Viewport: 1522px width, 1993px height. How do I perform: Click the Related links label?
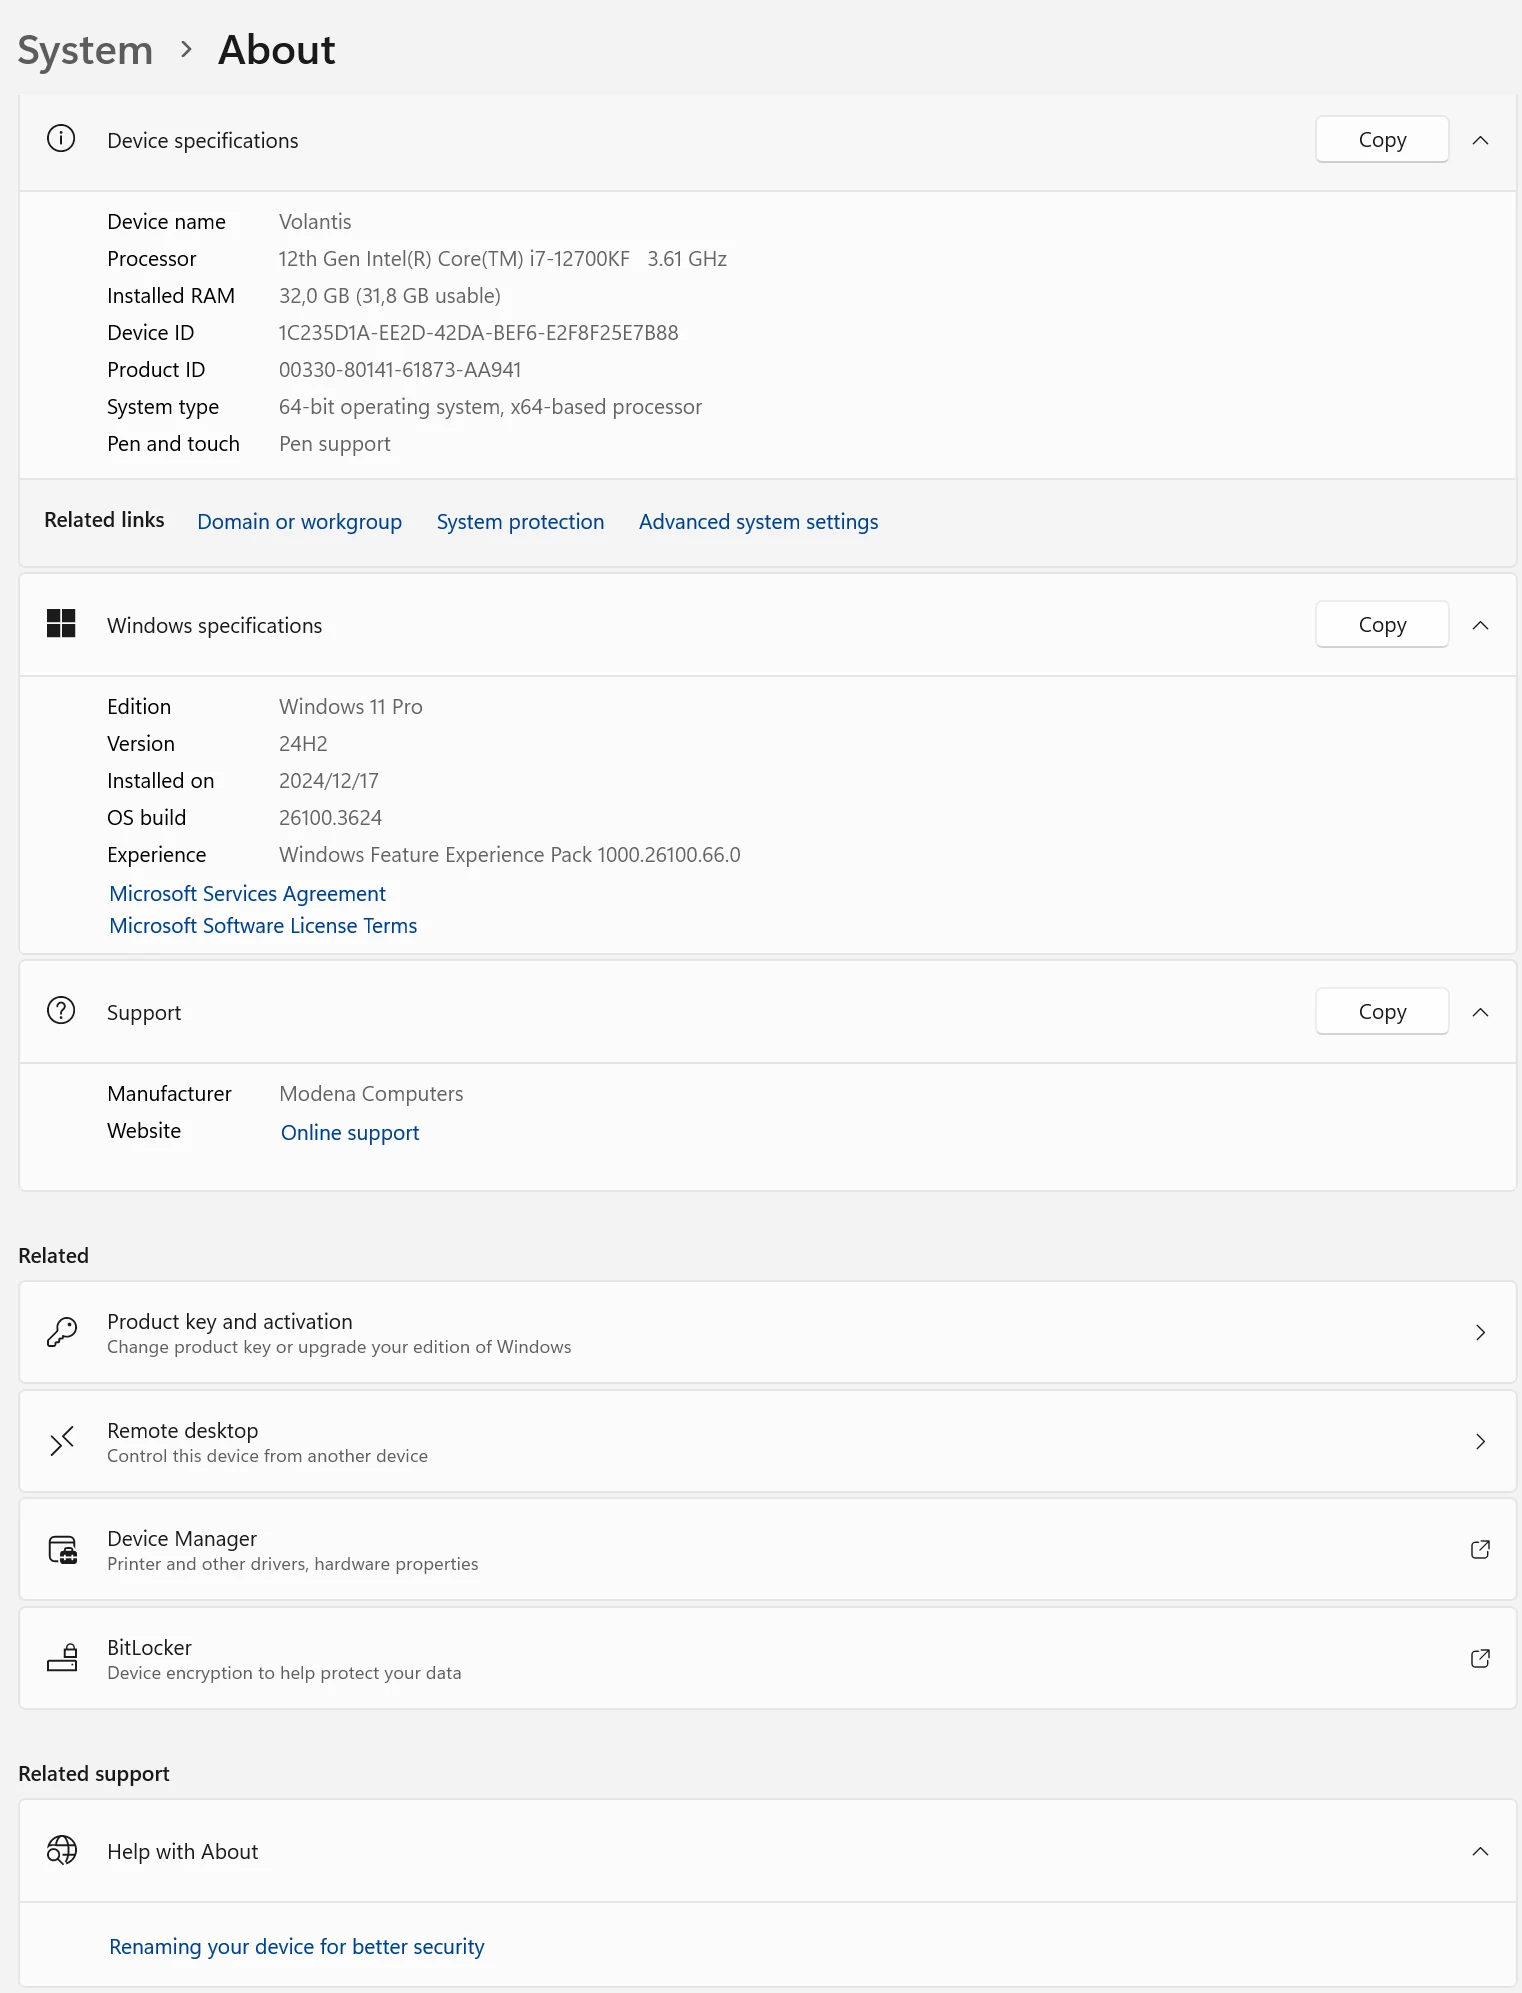pyautogui.click(x=104, y=520)
